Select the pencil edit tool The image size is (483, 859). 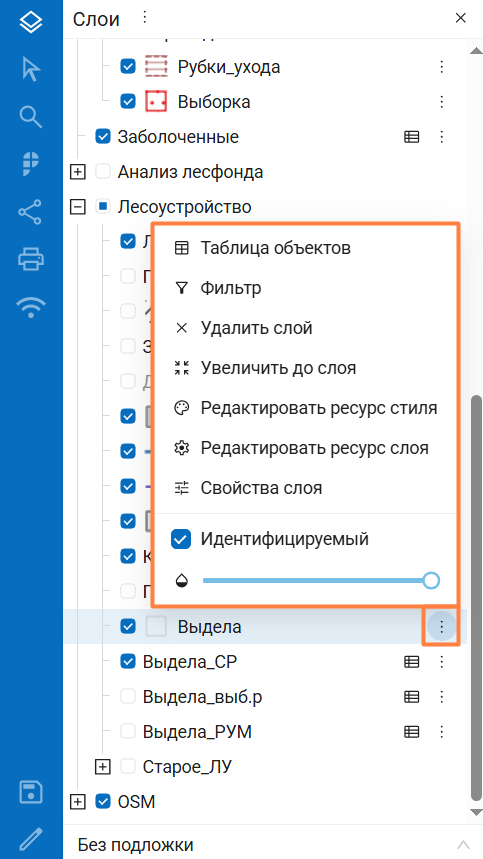coord(31,839)
